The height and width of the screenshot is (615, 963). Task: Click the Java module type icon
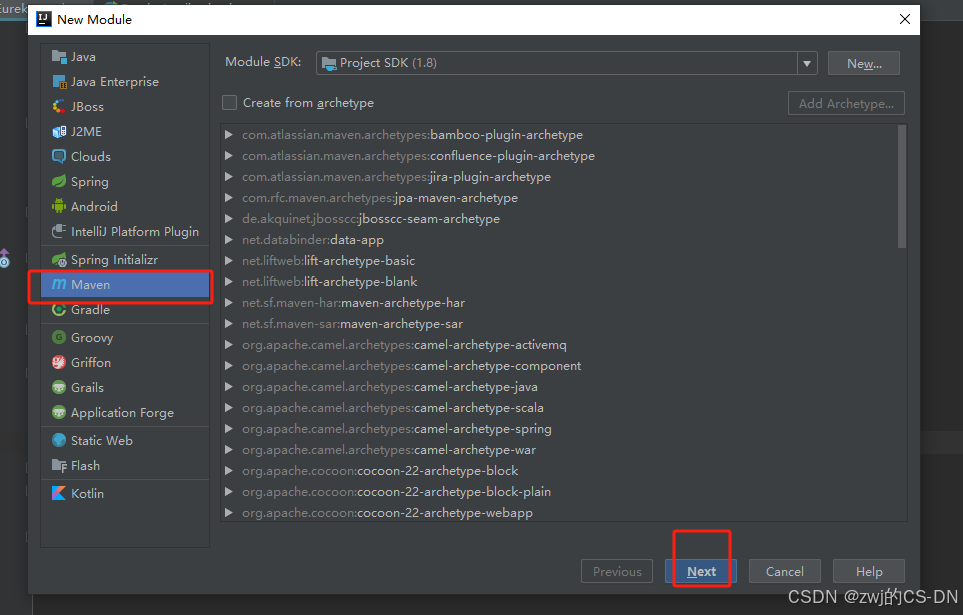(x=59, y=57)
